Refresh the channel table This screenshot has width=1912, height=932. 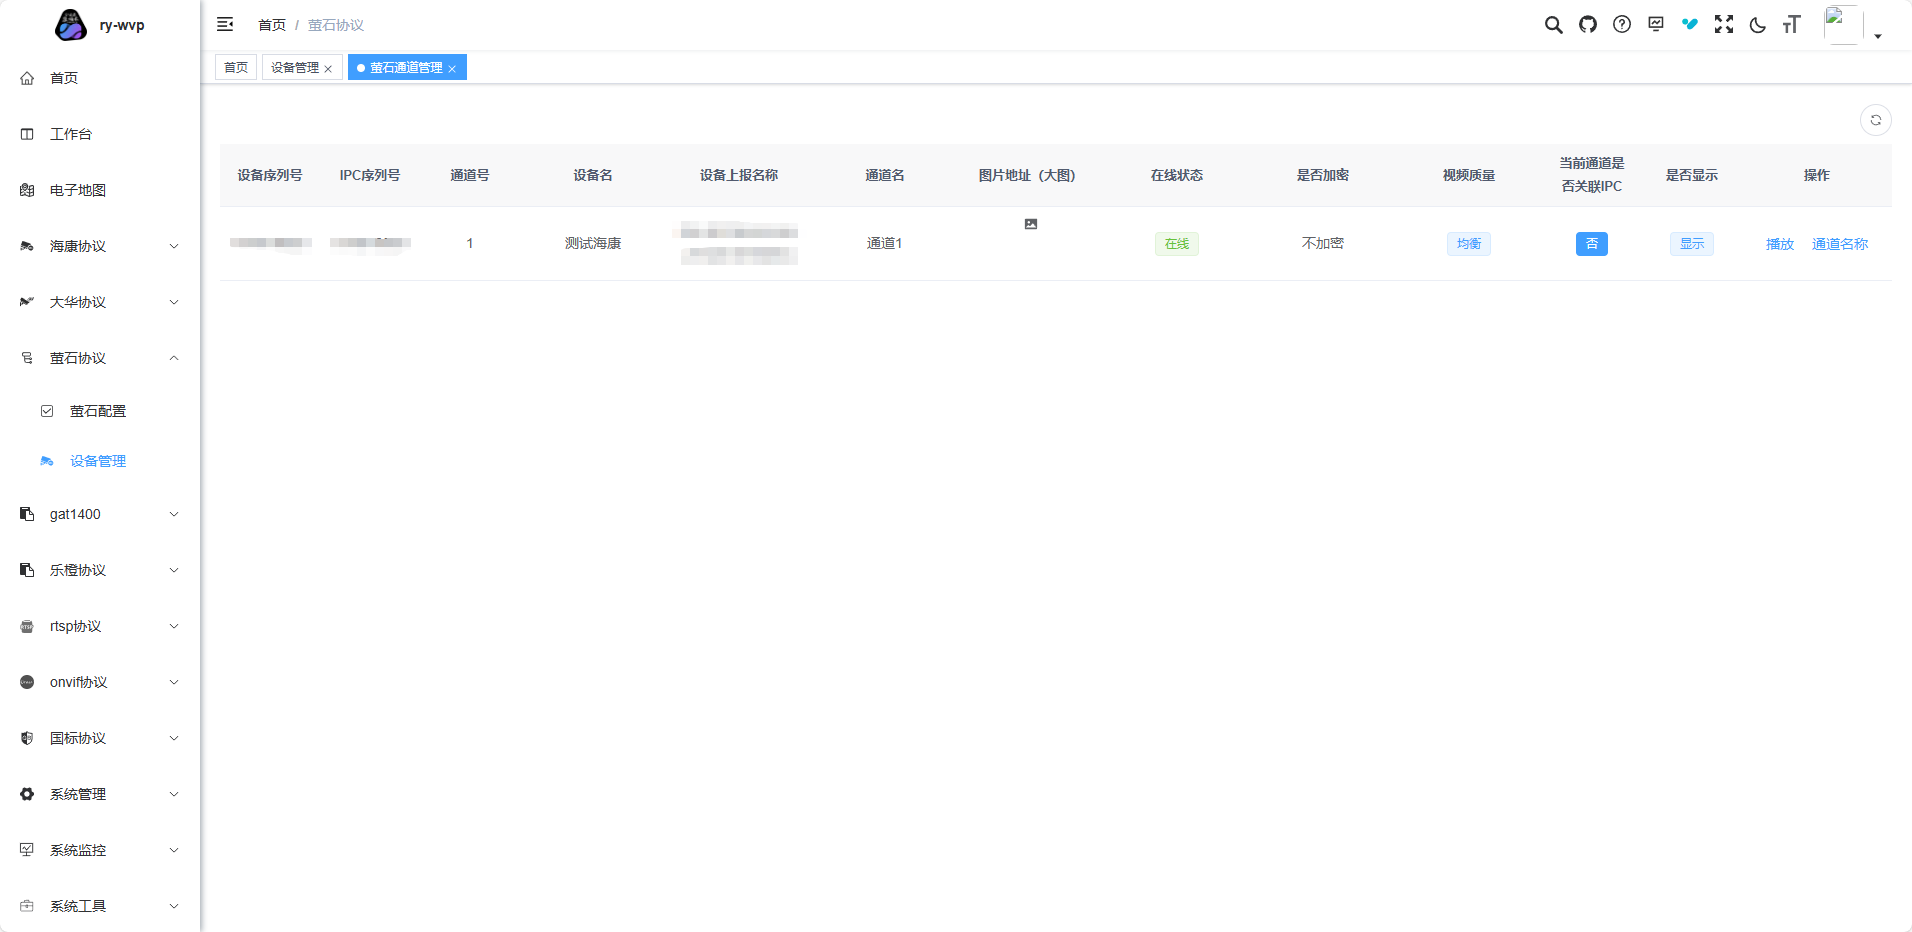point(1875,120)
